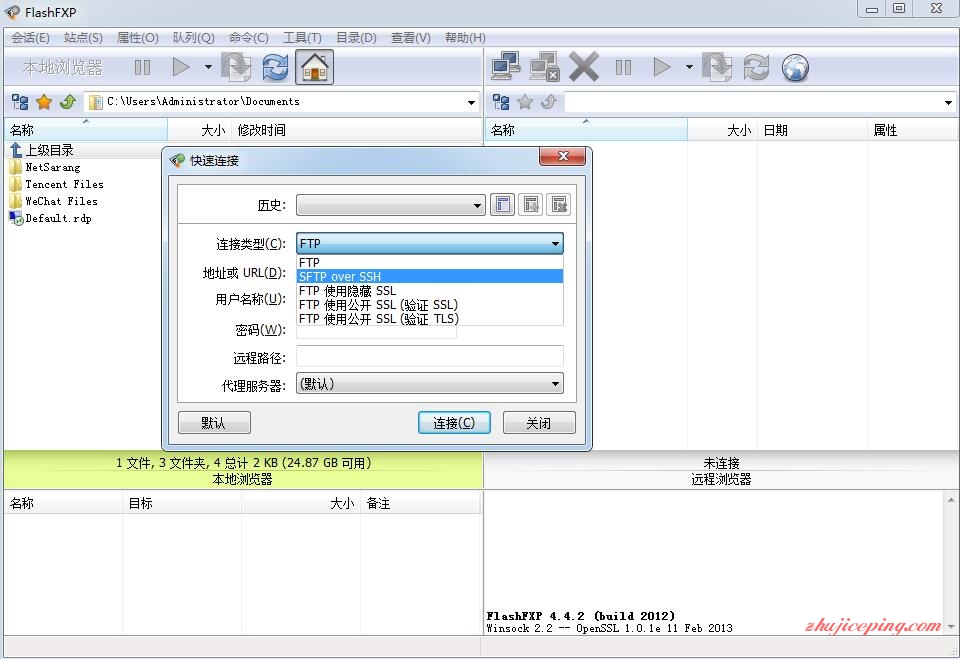
Task: Sort remote files by 日期 column
Action: coord(812,130)
